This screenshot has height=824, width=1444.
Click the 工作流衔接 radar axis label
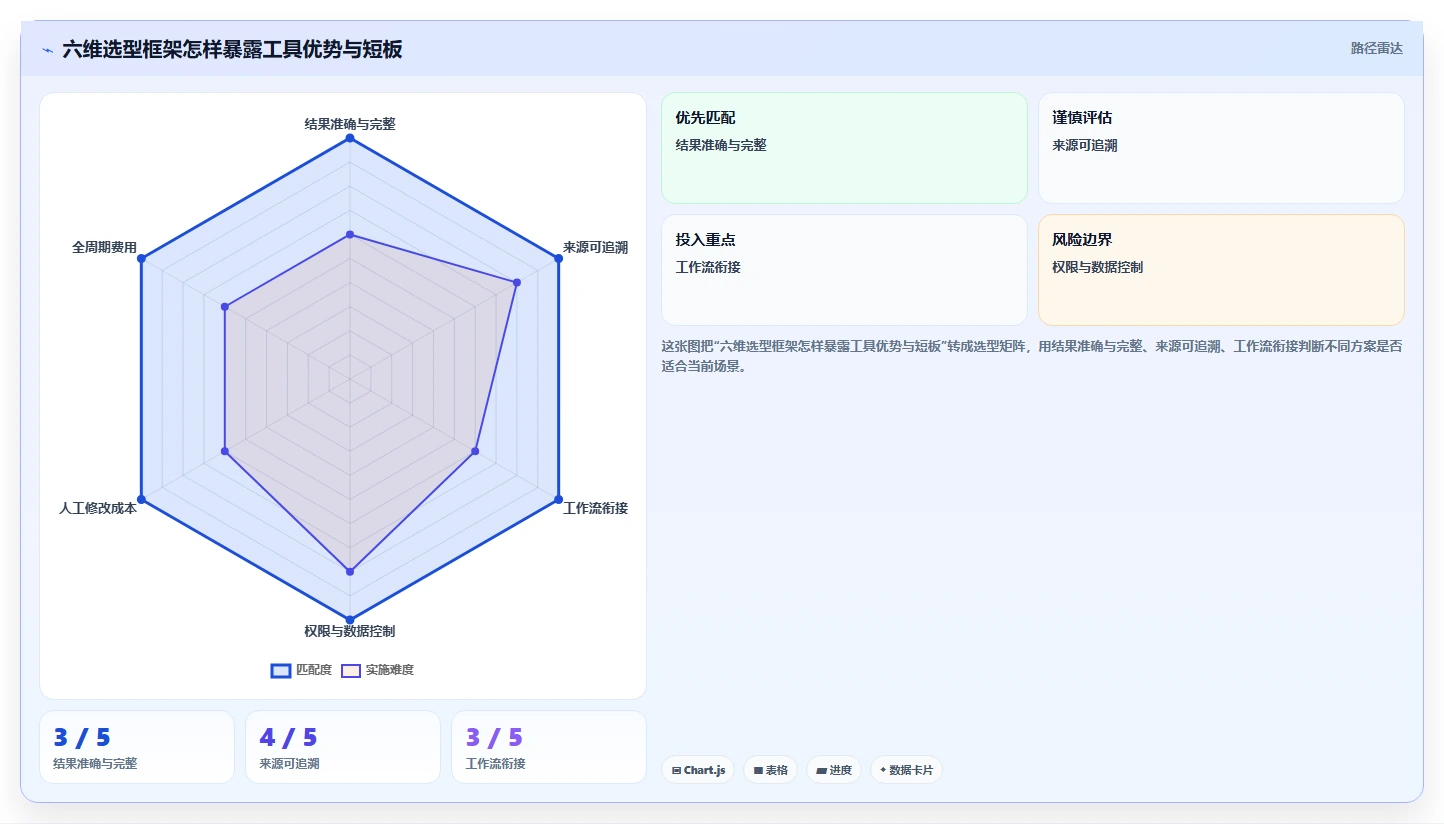click(595, 508)
